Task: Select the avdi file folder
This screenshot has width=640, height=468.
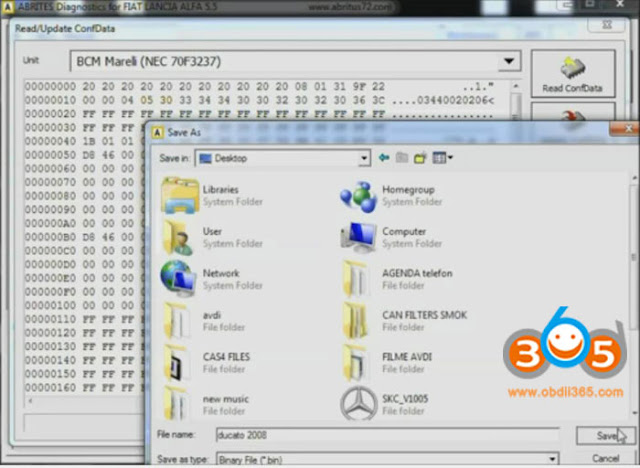Action: 204,321
